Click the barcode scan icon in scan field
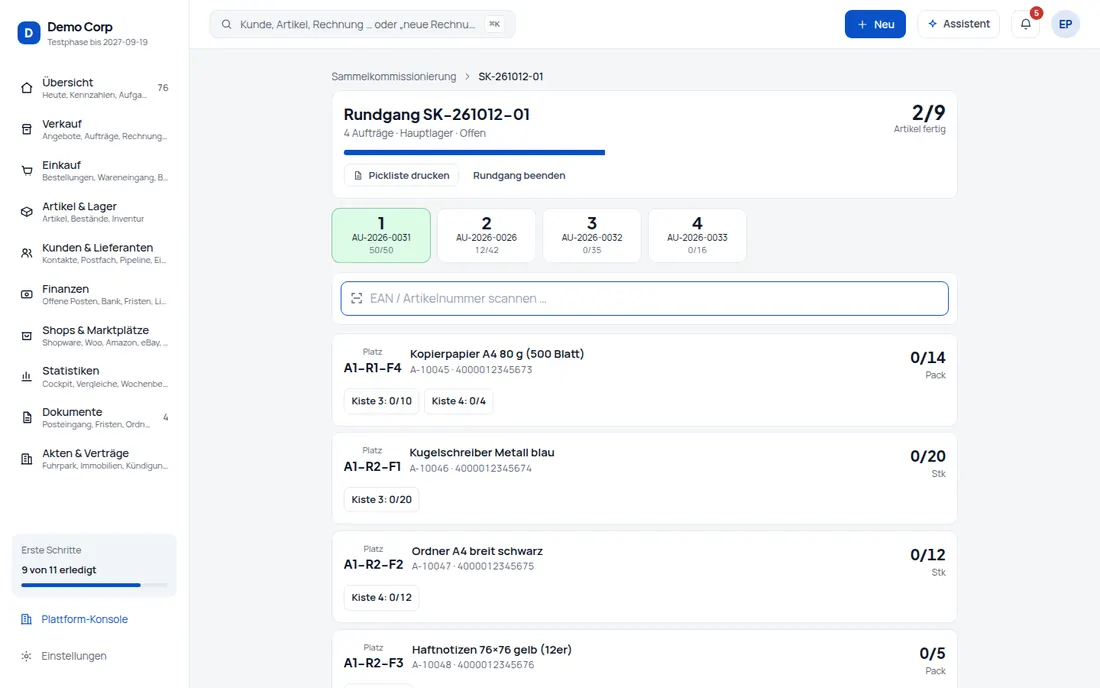 [x=356, y=299]
